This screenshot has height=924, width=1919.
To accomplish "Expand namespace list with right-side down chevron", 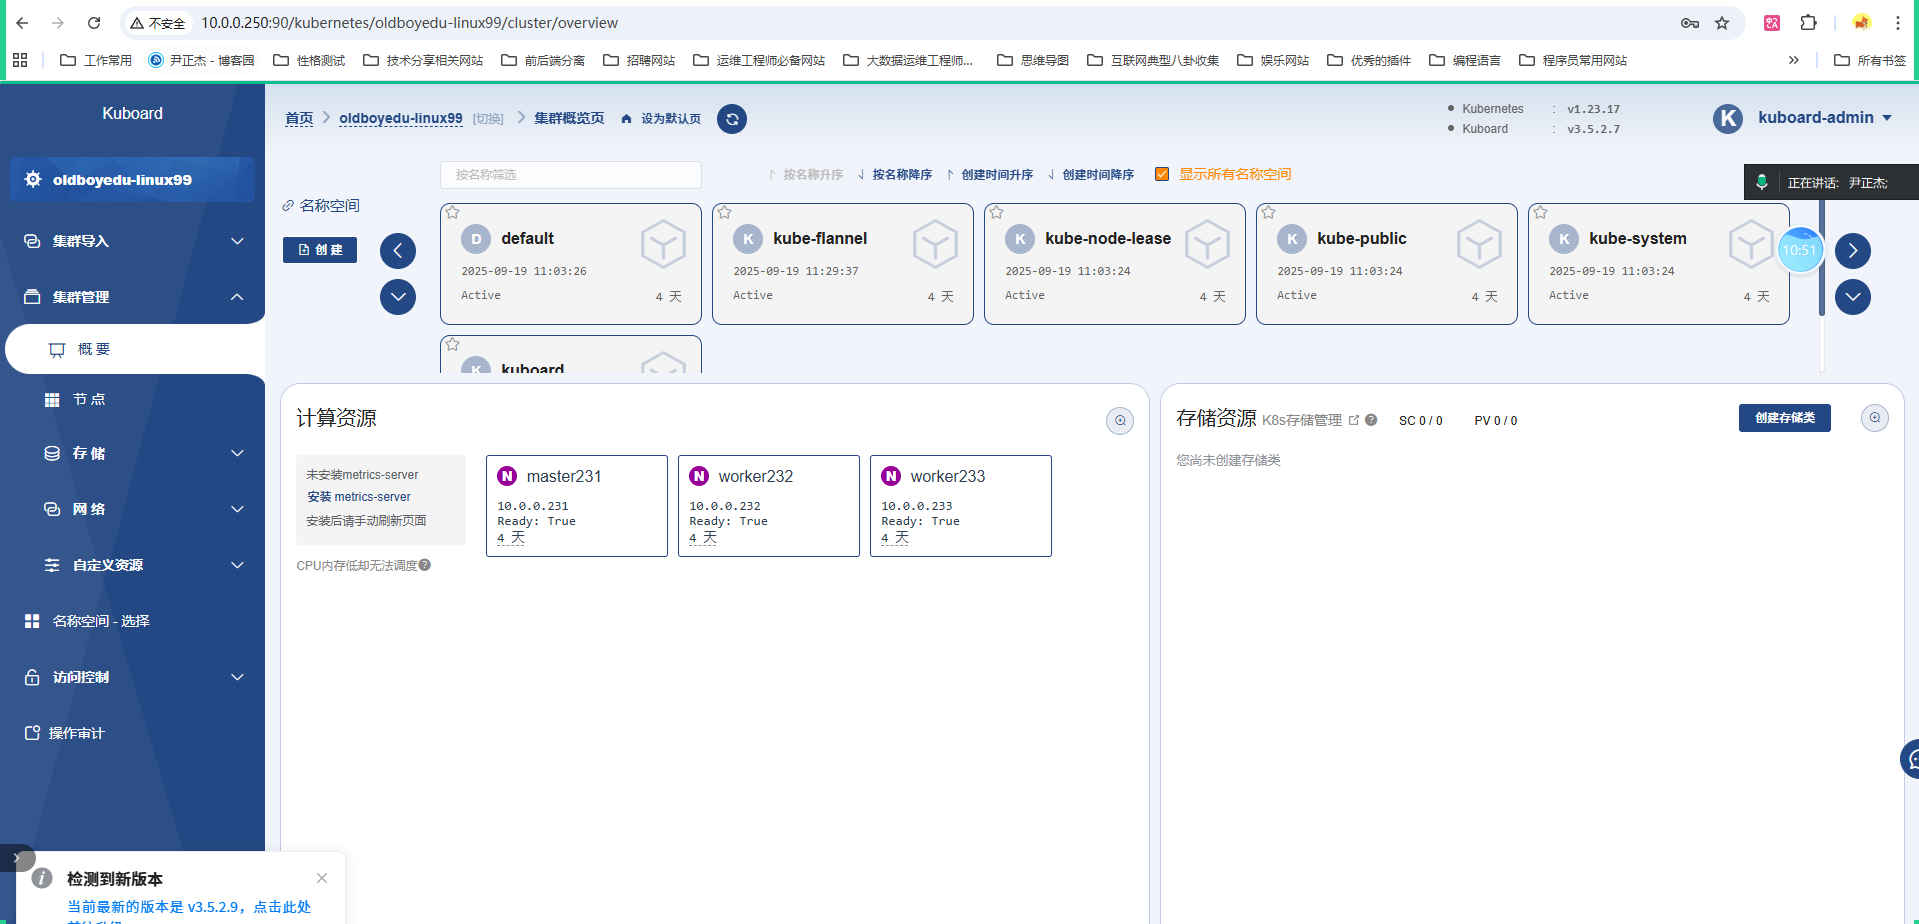I will (x=1853, y=297).
